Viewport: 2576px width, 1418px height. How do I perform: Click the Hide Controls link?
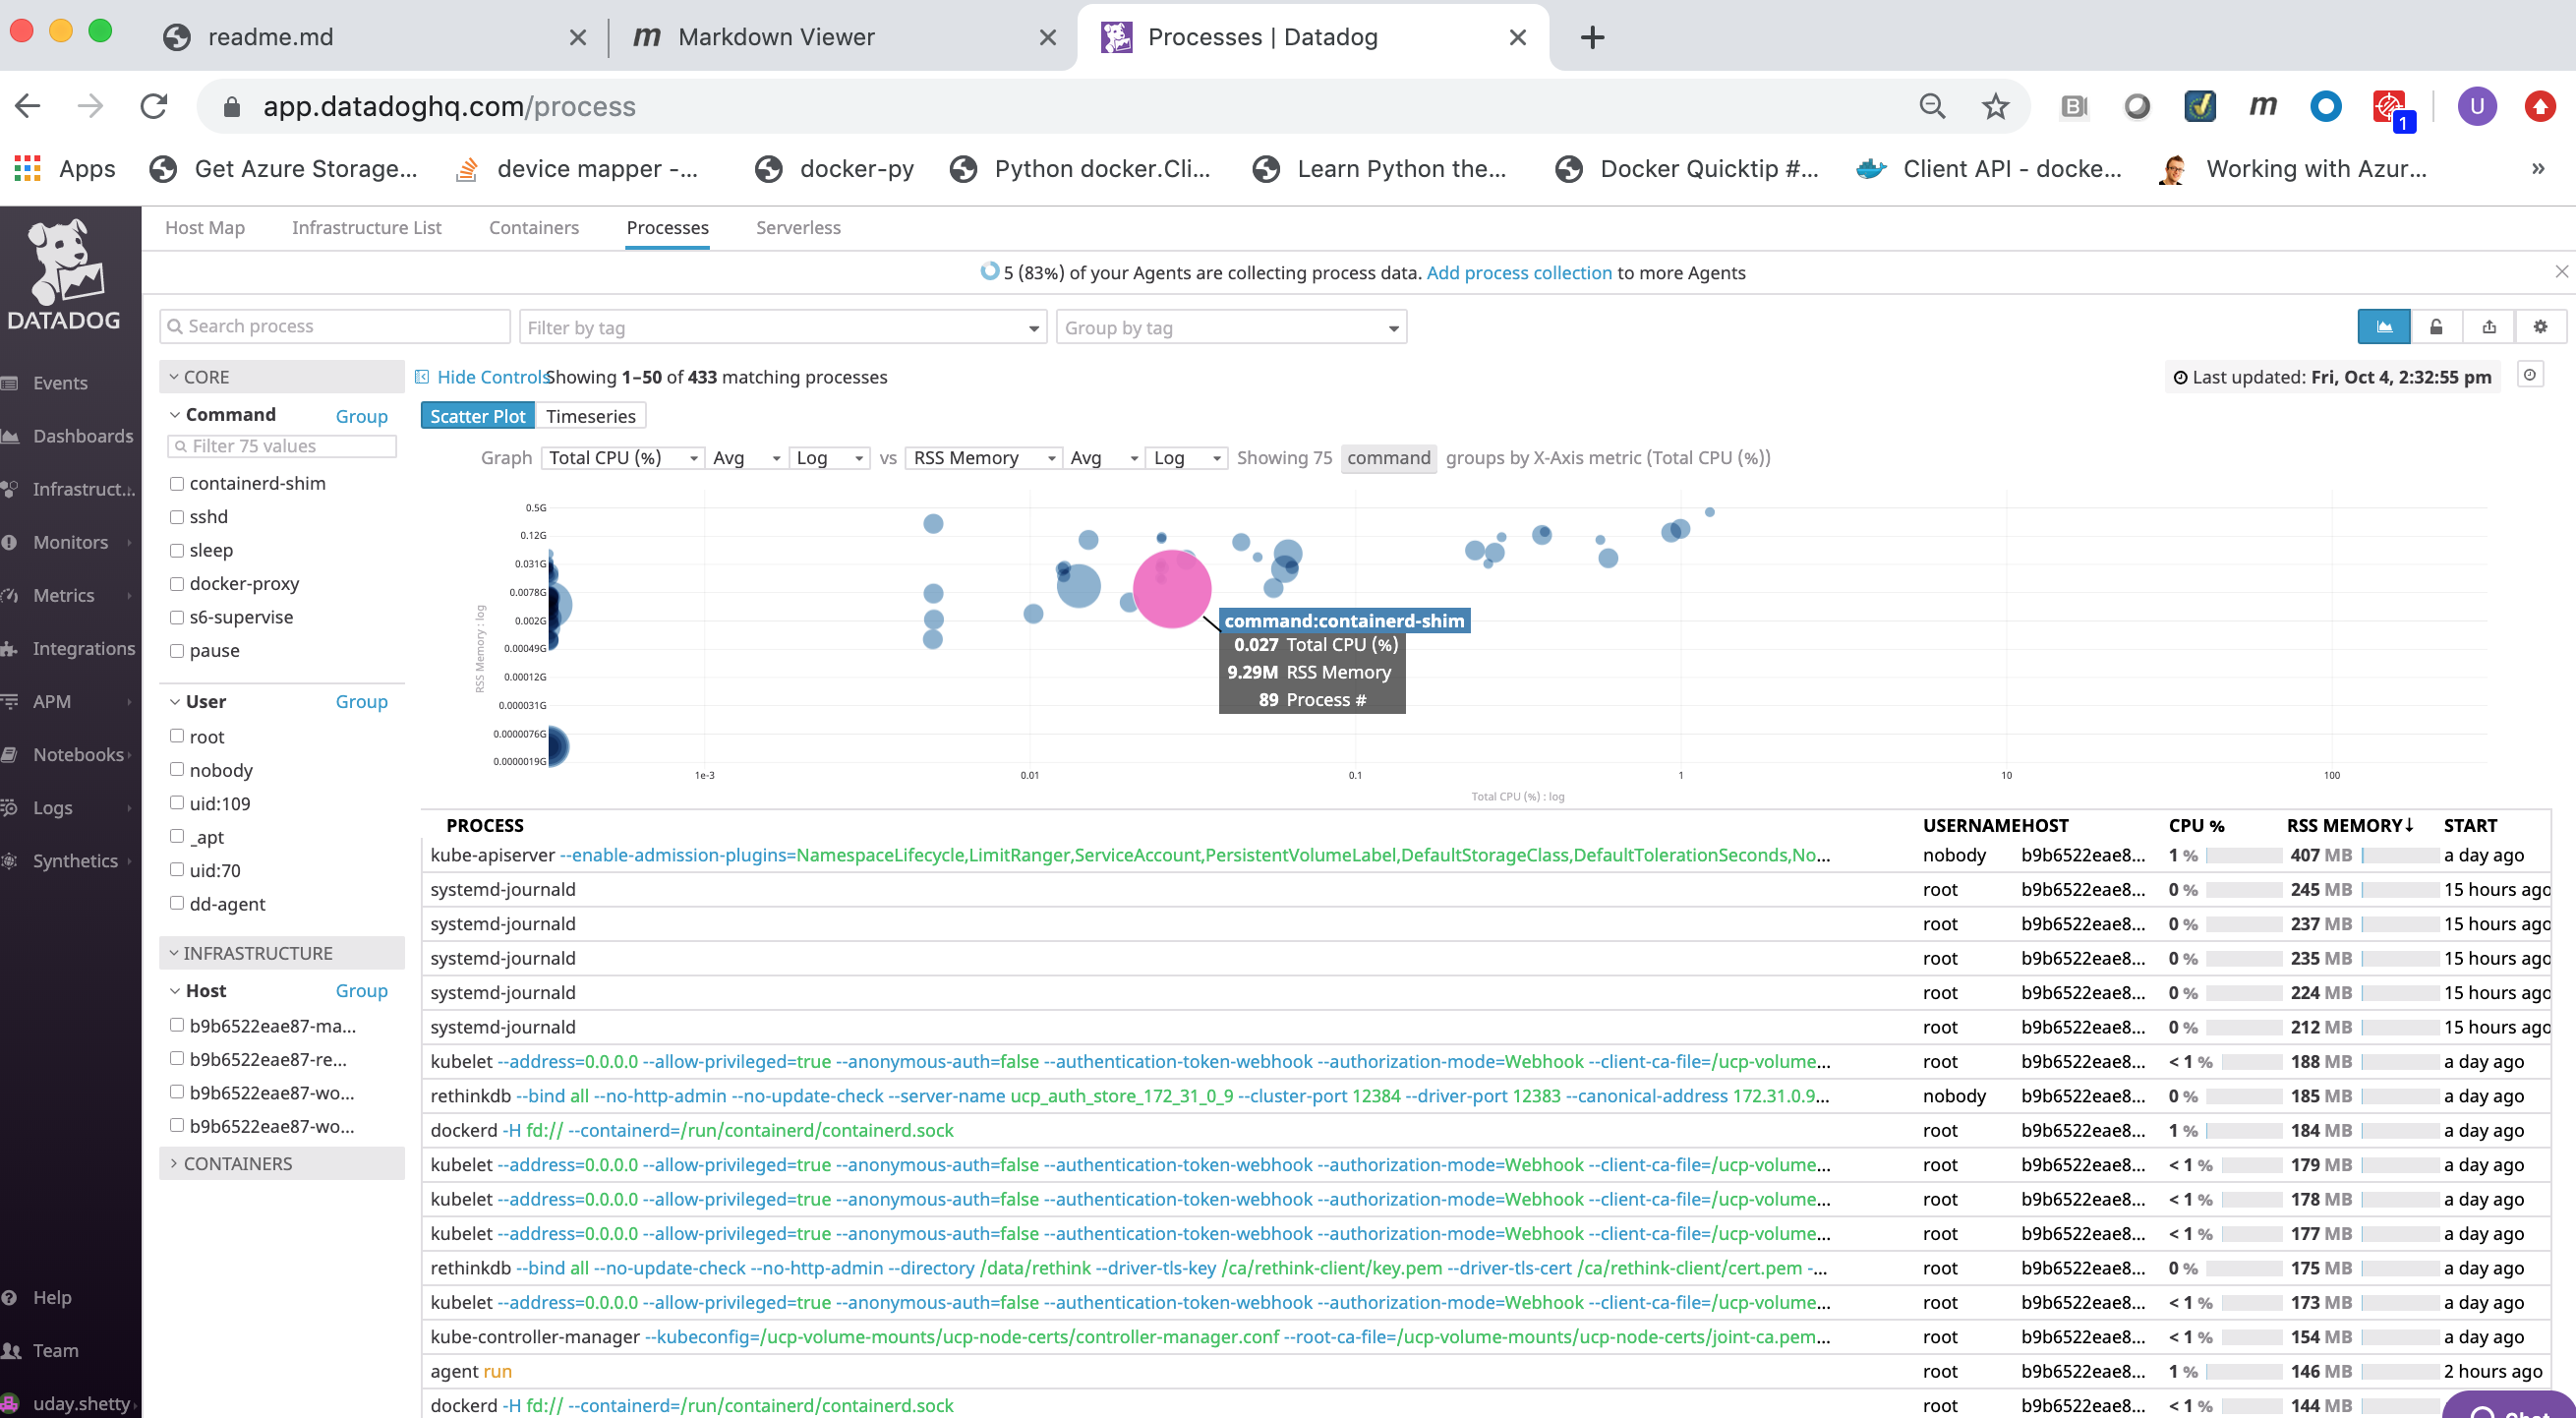click(481, 377)
